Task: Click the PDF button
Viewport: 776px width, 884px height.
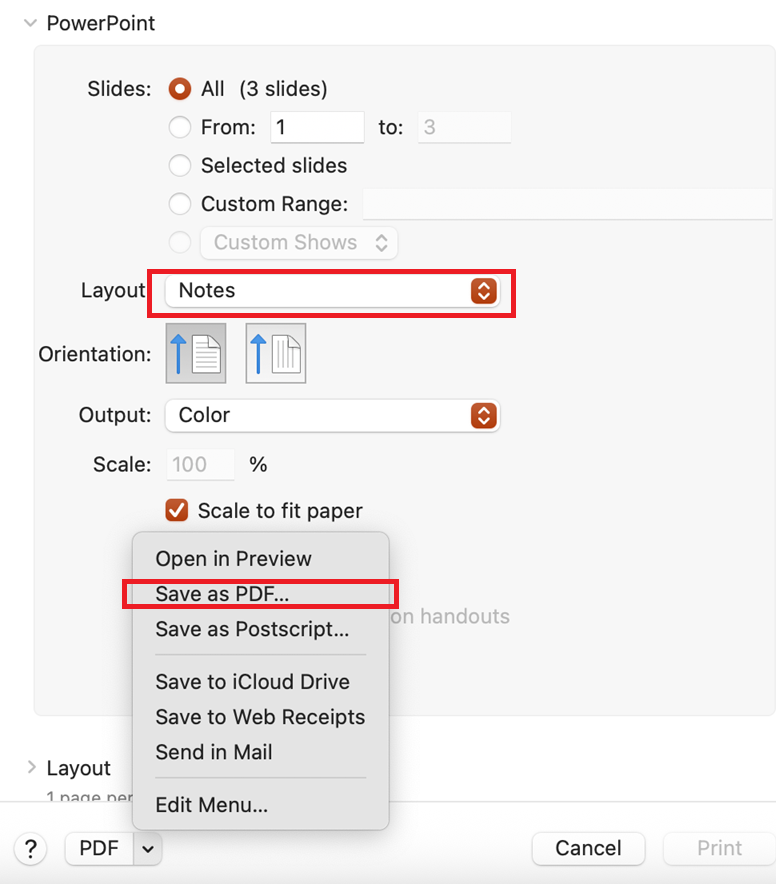Action: [99, 848]
